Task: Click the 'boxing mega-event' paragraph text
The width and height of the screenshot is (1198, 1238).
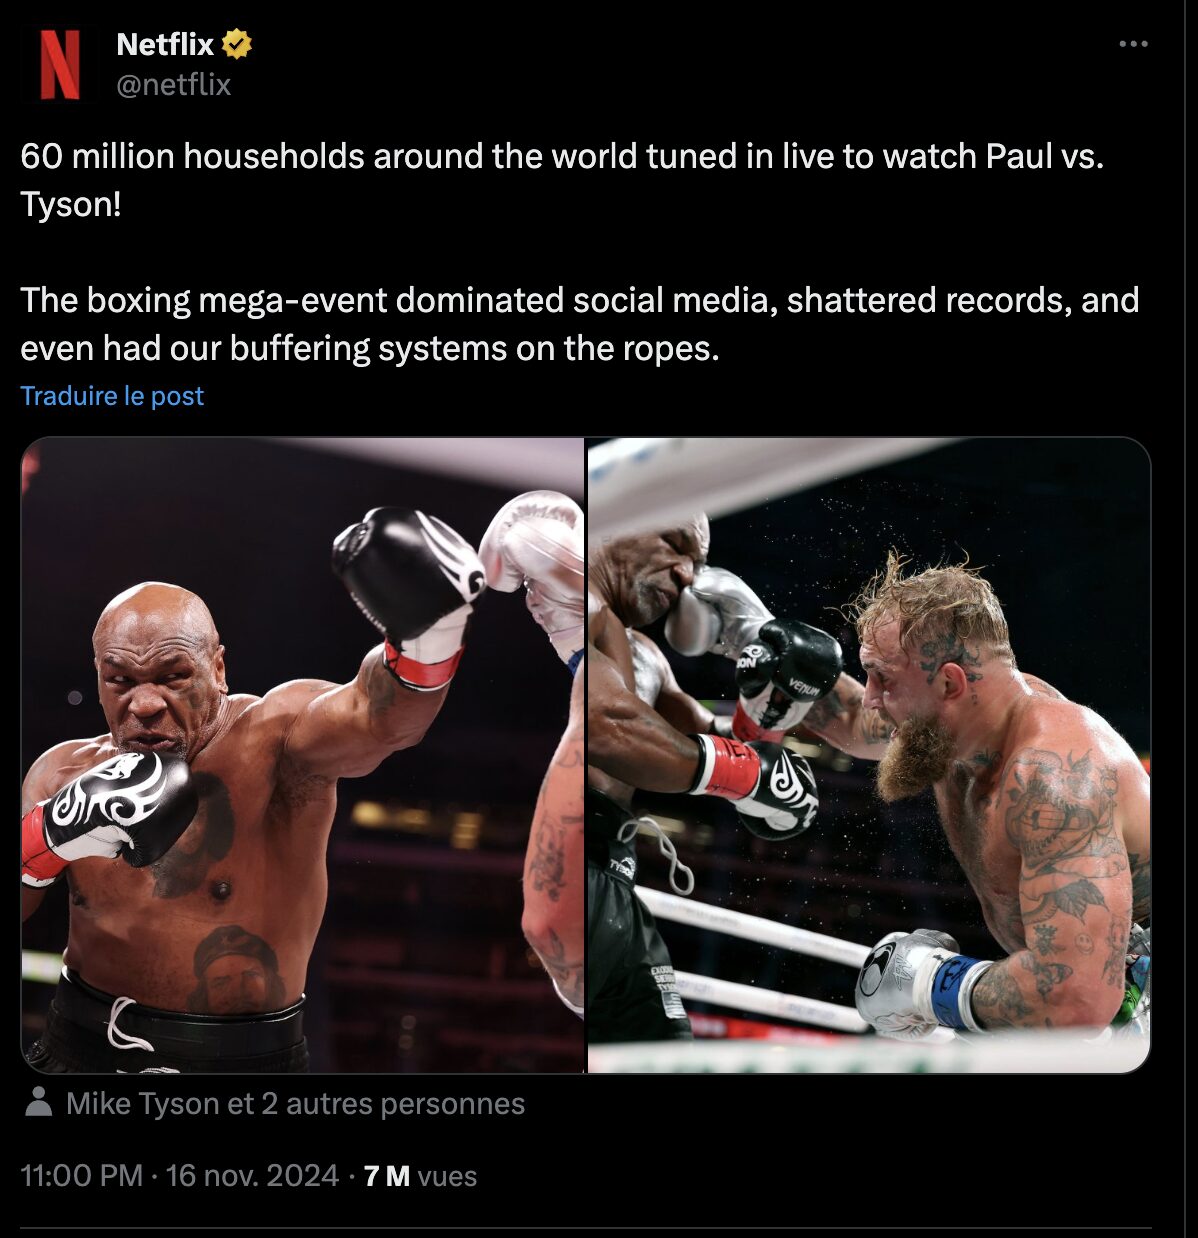Action: pos(580,324)
